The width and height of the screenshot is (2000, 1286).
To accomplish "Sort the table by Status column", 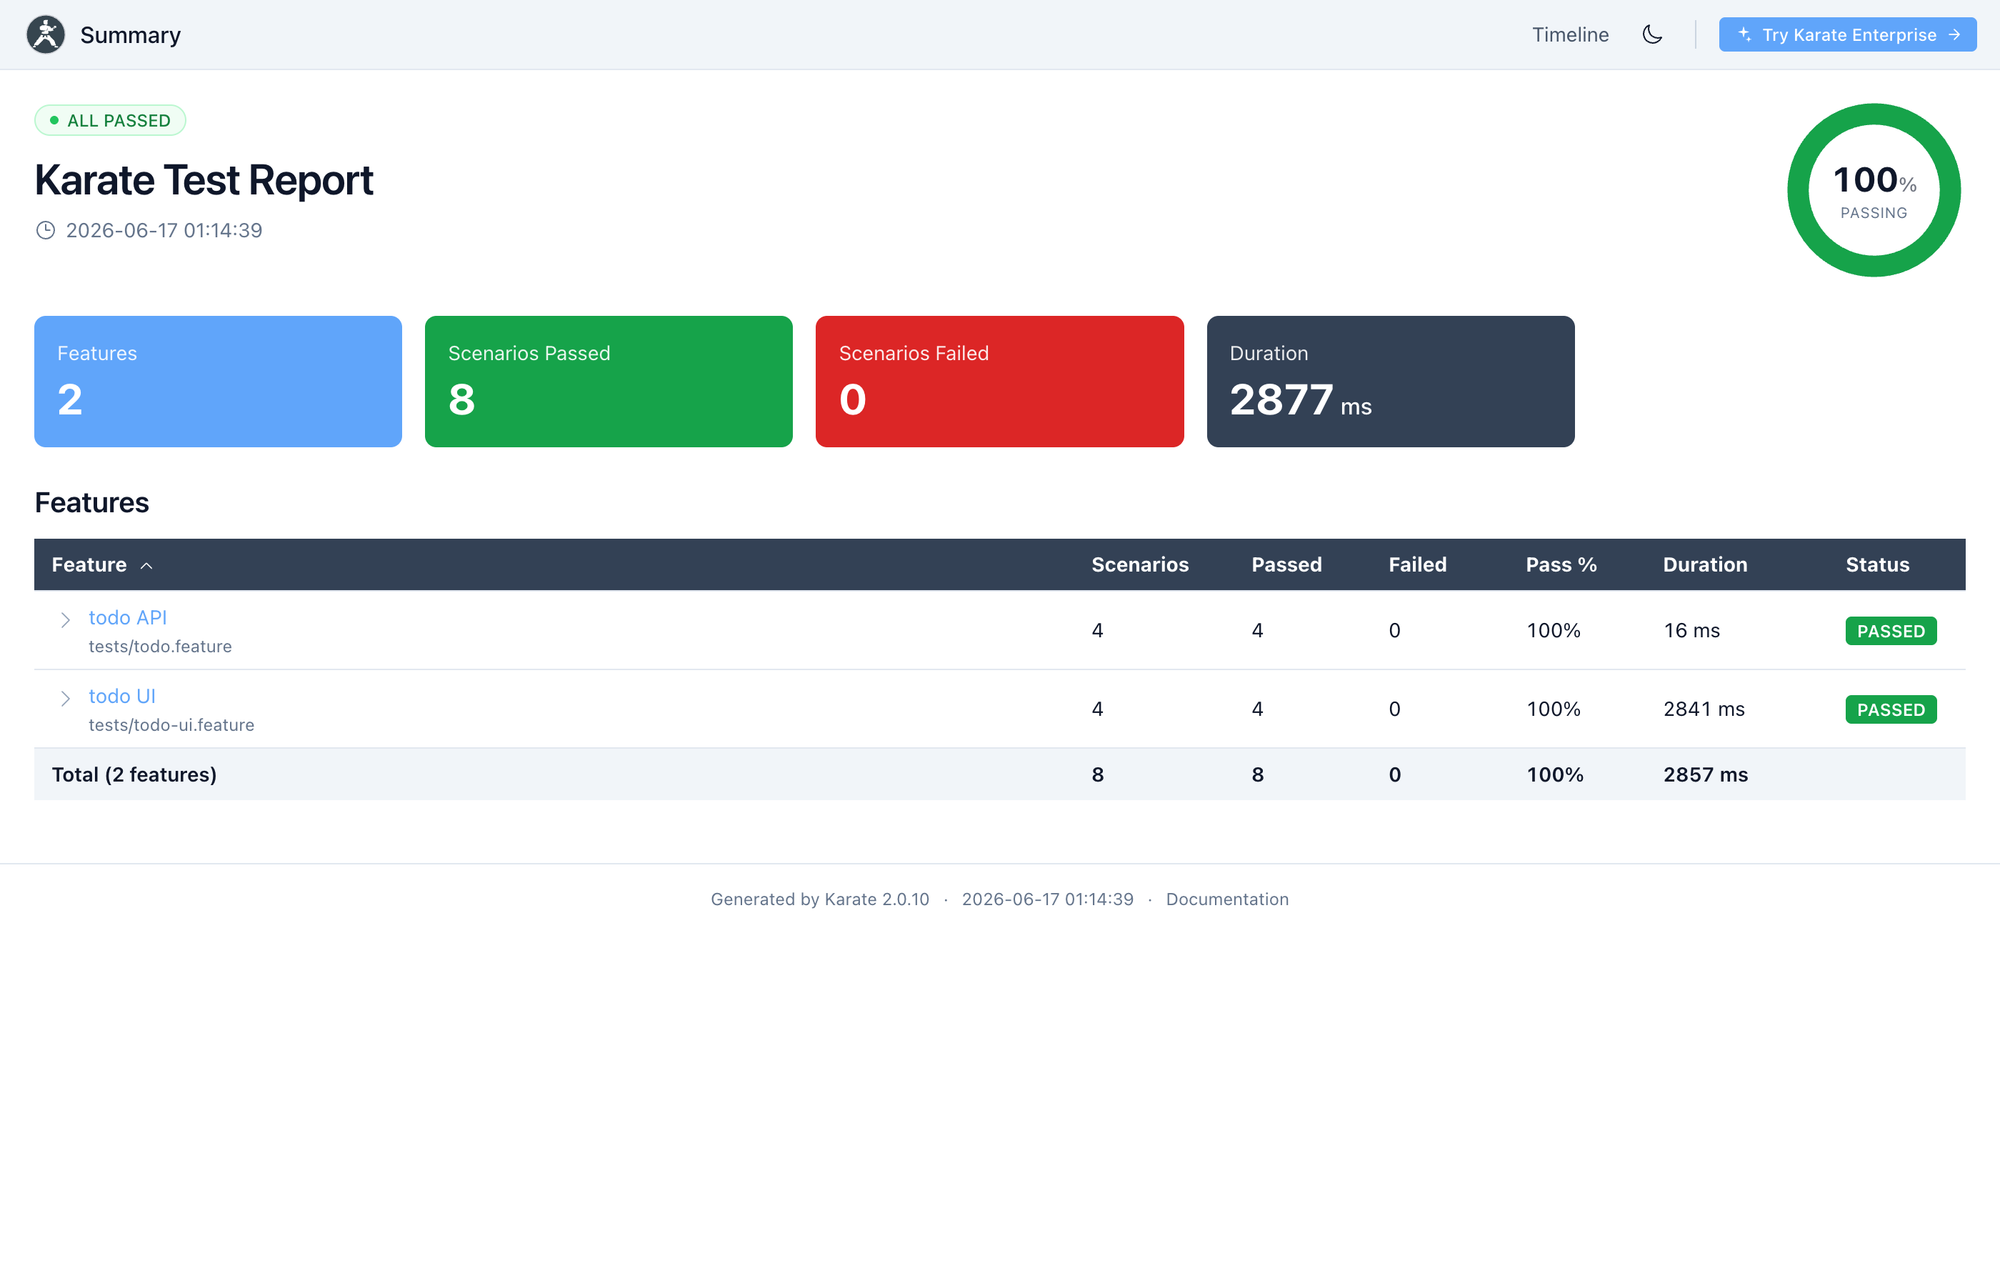I will (1878, 565).
